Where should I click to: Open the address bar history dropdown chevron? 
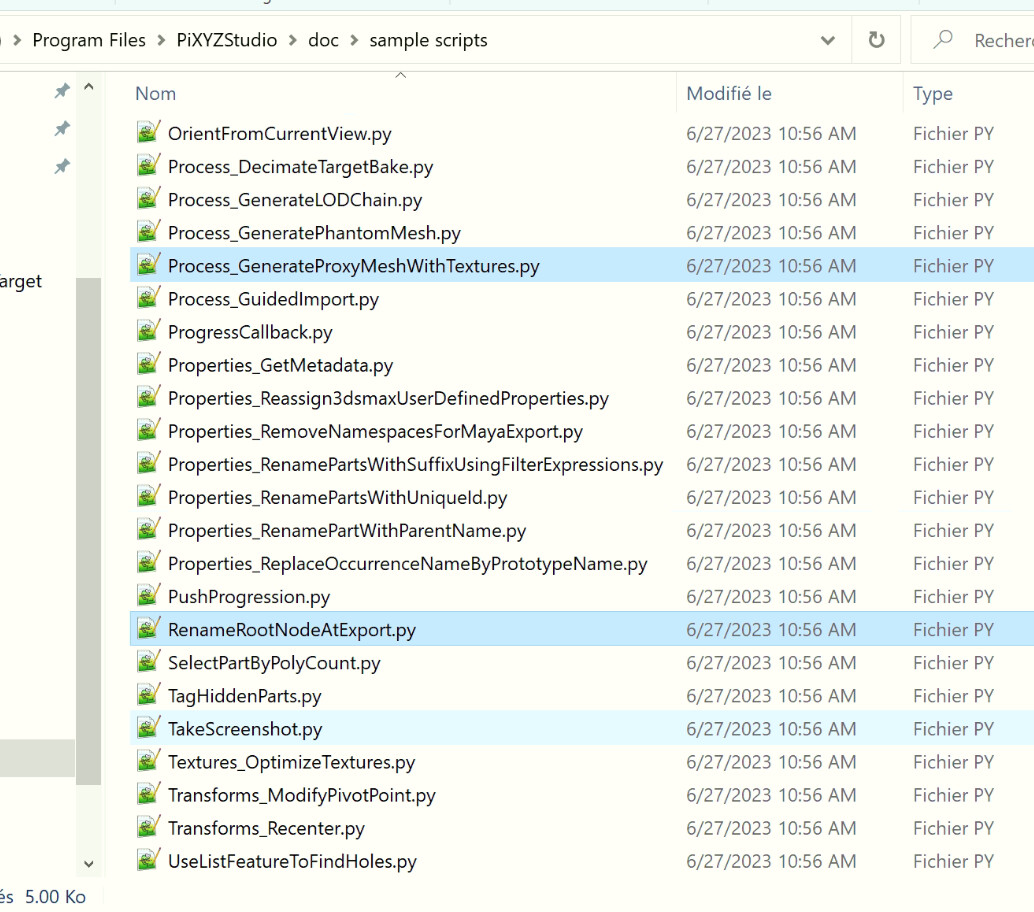[827, 40]
